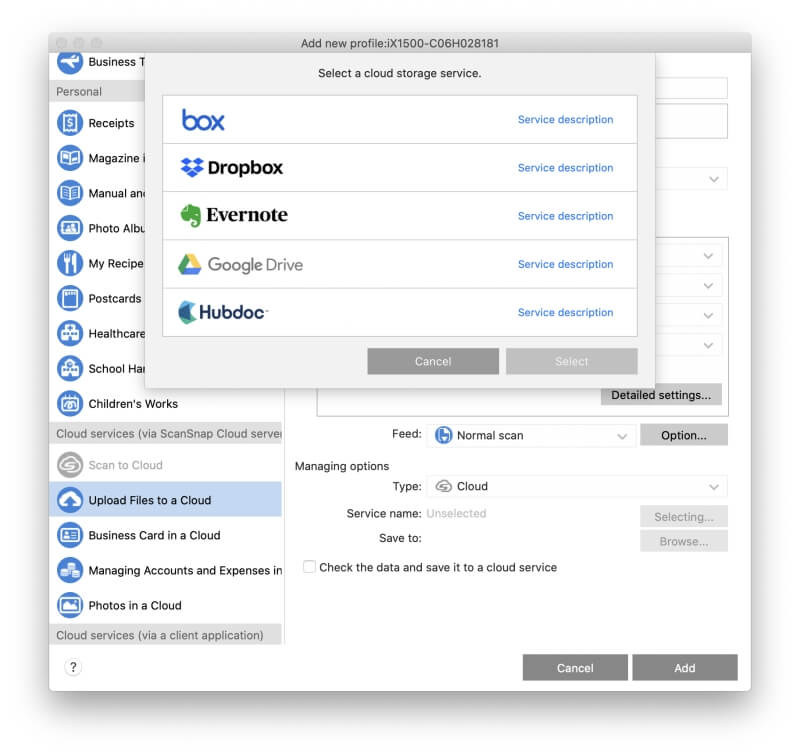This screenshot has width=800, height=756.
Task: Choose the Box logo in service list
Action: tap(203, 120)
